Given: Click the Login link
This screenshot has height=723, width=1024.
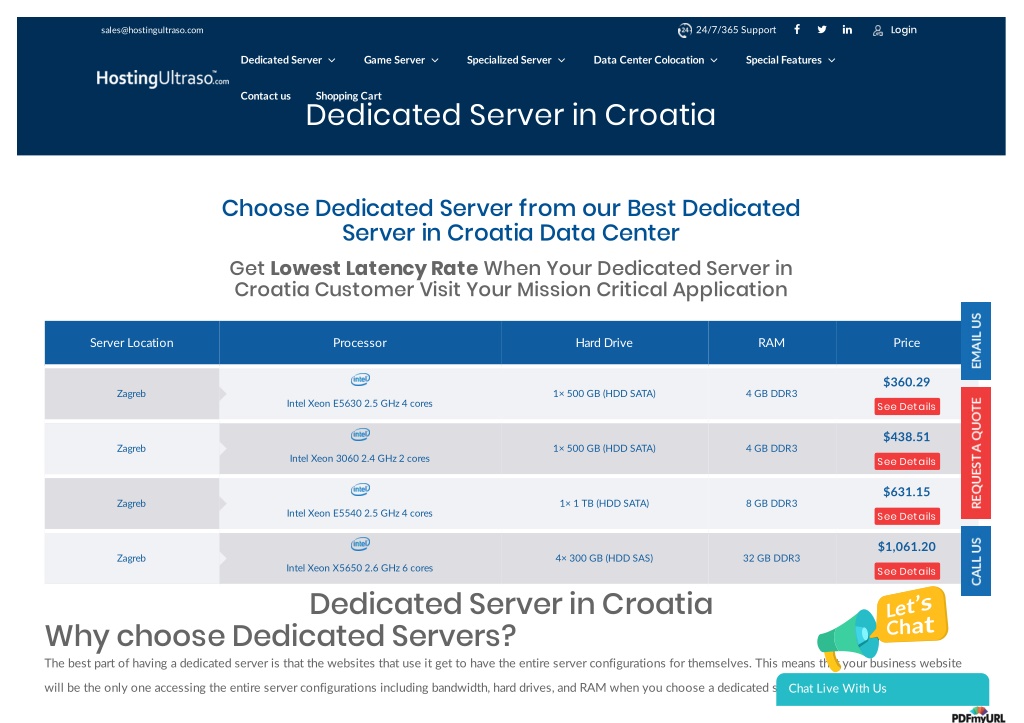Looking at the screenshot, I should click(904, 30).
